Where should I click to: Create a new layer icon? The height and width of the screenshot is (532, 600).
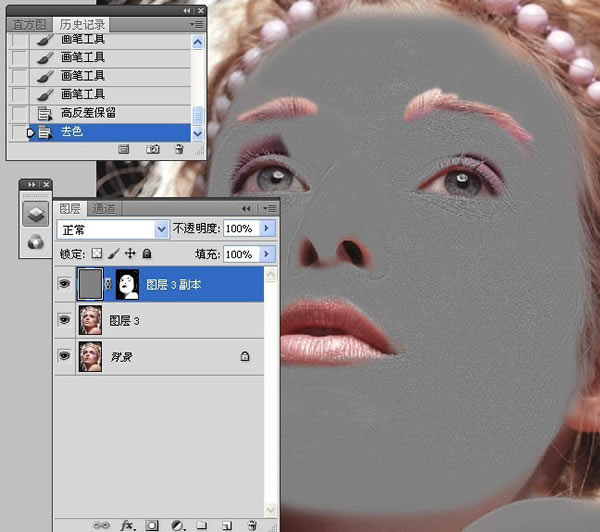227,525
